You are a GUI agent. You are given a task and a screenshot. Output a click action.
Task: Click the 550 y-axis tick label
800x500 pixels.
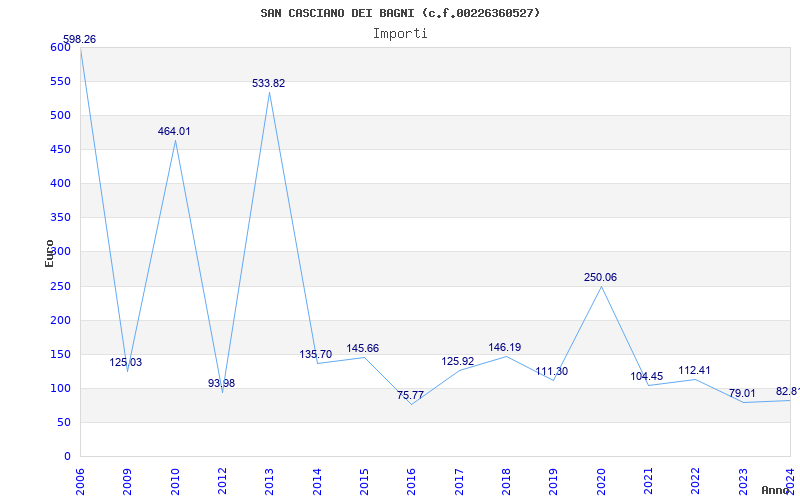tap(60, 82)
